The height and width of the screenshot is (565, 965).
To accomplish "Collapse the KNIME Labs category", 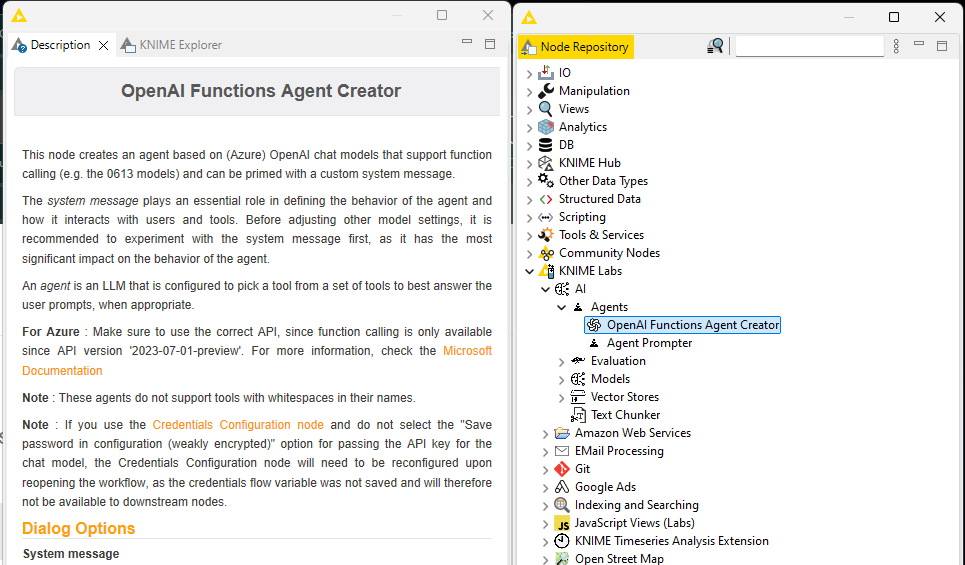I will tap(529, 271).
